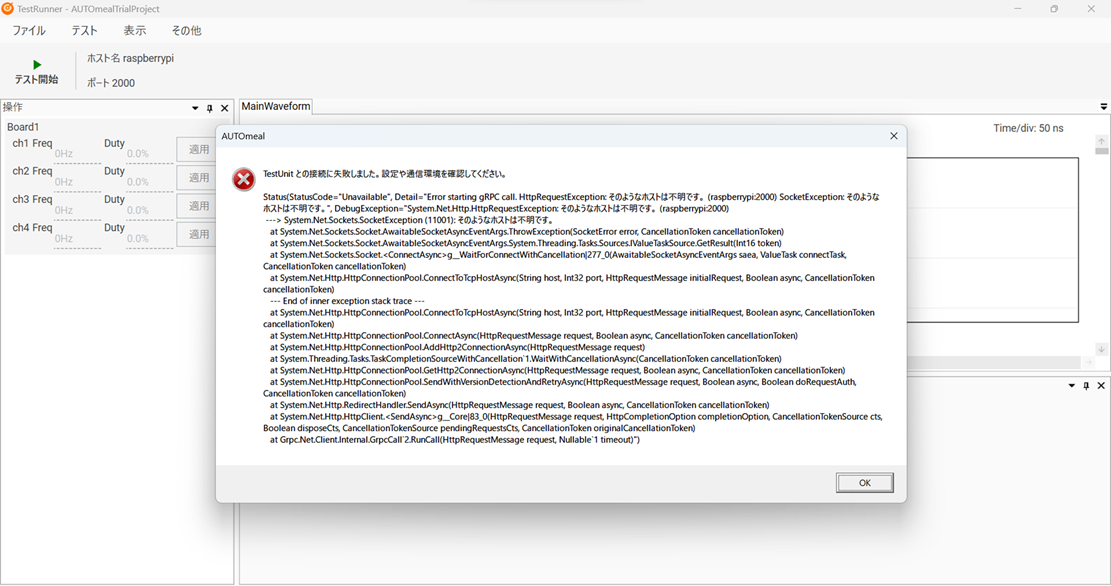Close the AUTOmeal error dialog with X

[893, 136]
